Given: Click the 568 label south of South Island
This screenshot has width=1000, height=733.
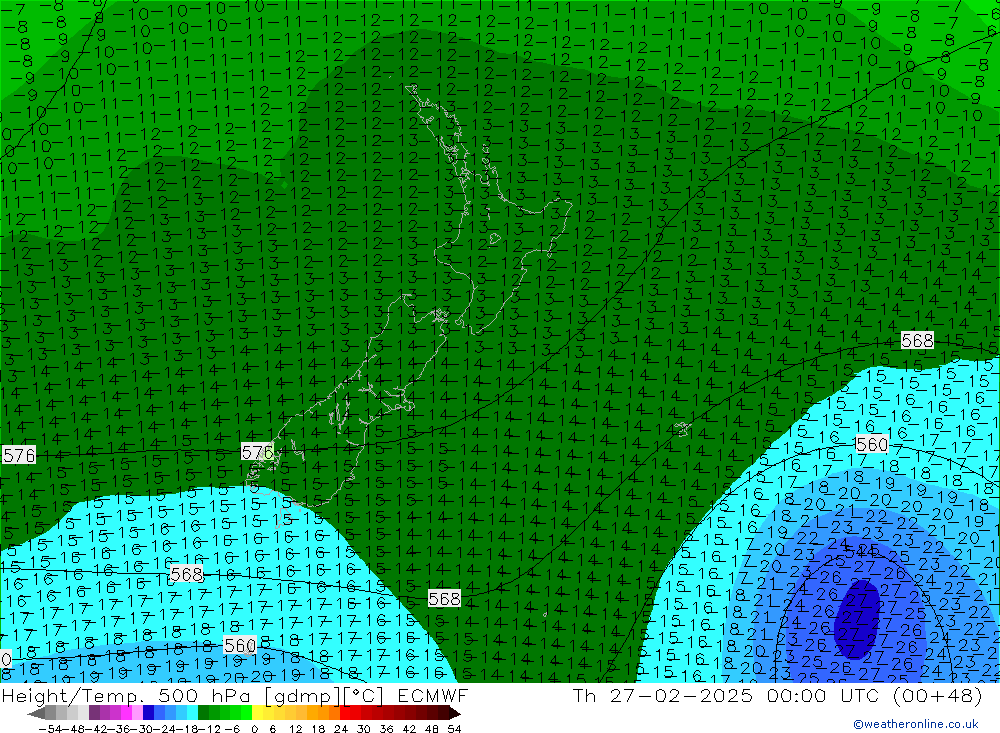Looking at the screenshot, I should [444, 598].
